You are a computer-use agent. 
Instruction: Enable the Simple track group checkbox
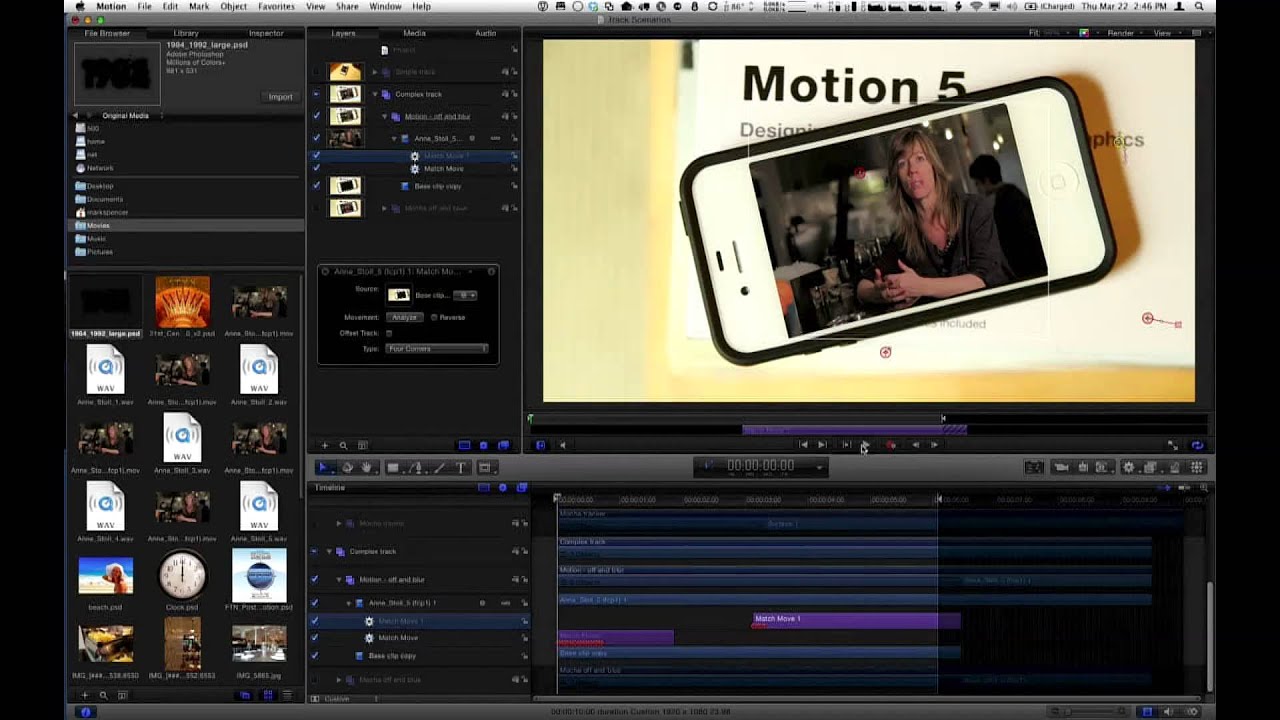tap(316, 72)
